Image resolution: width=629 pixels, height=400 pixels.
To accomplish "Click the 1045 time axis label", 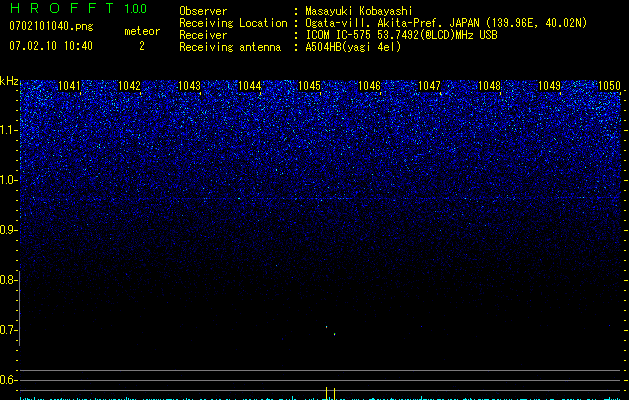I will point(309,85).
